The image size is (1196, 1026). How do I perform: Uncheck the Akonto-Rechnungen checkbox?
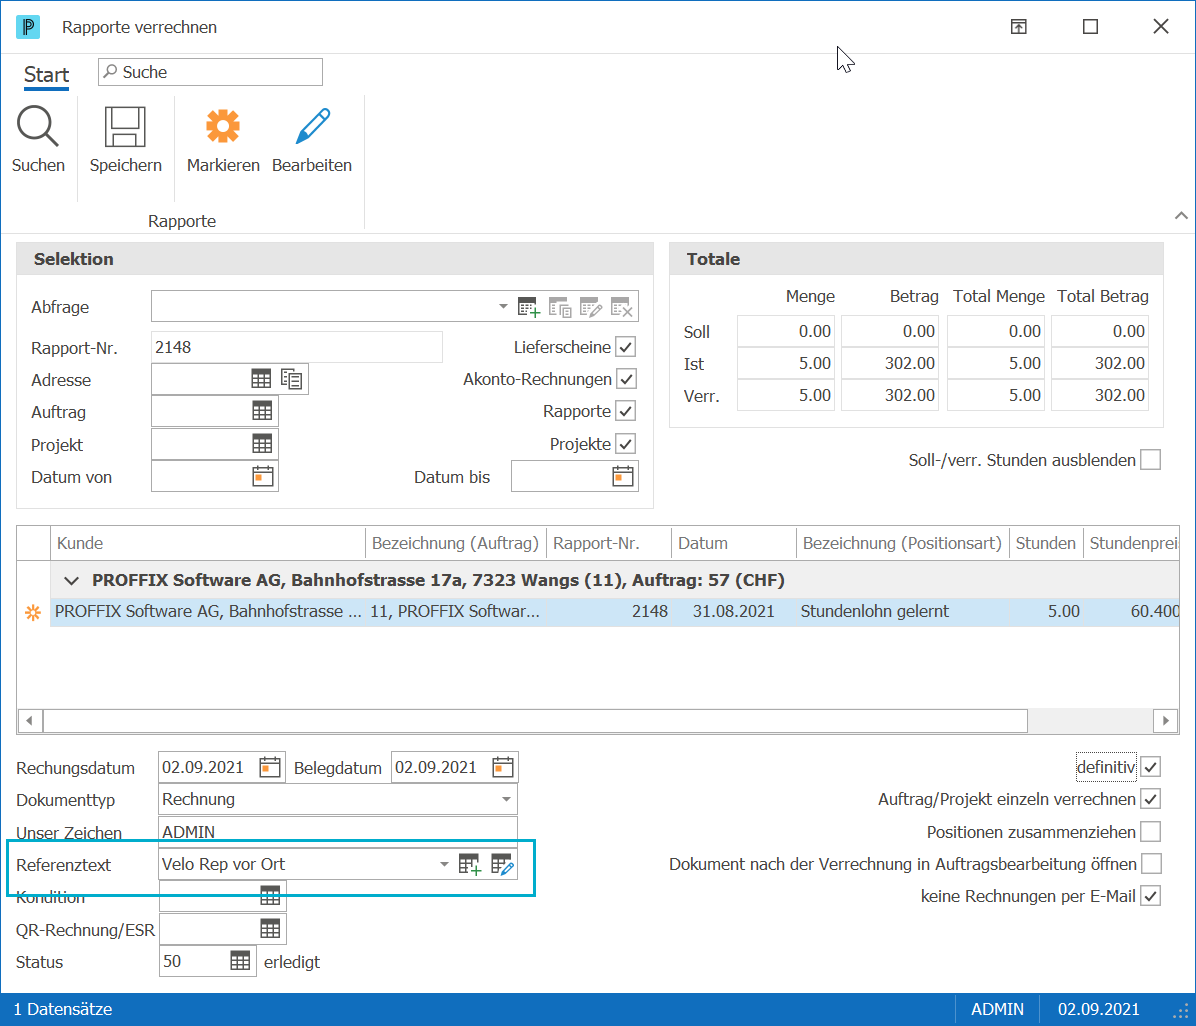625,379
